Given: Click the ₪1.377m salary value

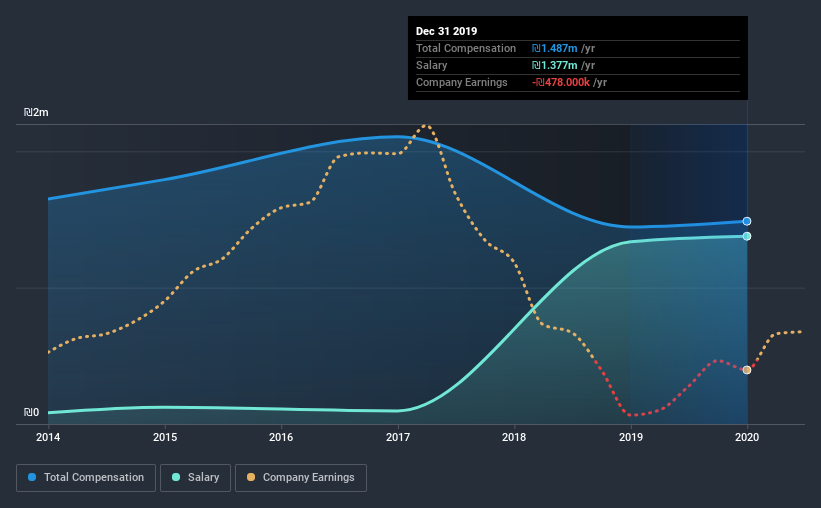Looking at the screenshot, I should [x=554, y=65].
